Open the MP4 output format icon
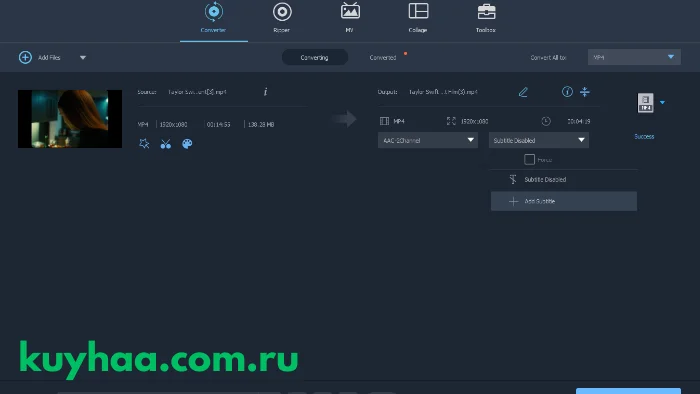 [645, 103]
